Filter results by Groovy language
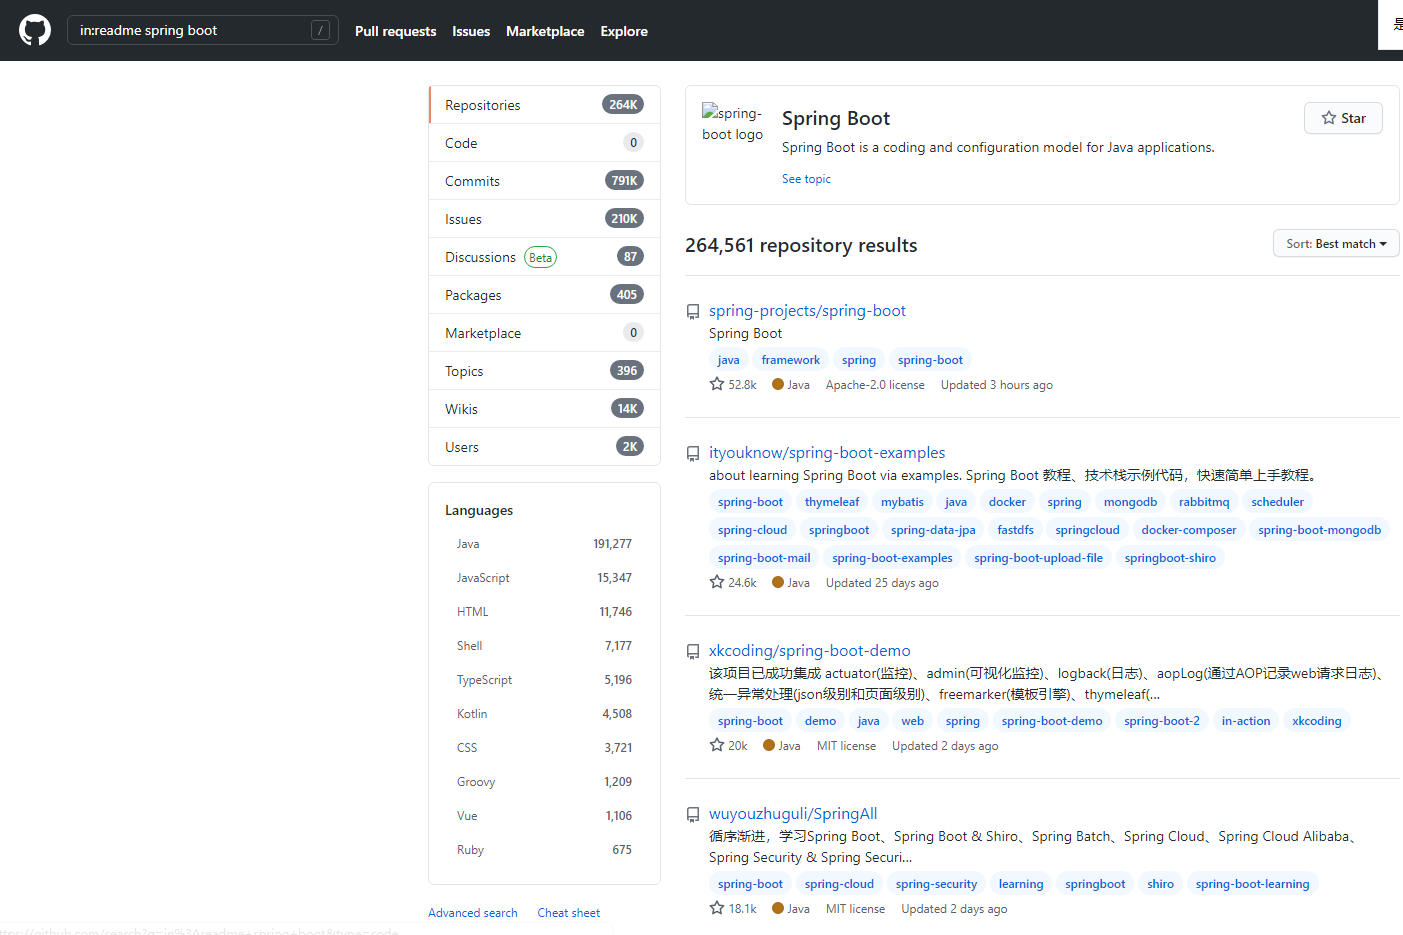The width and height of the screenshot is (1403, 935). click(x=544, y=782)
